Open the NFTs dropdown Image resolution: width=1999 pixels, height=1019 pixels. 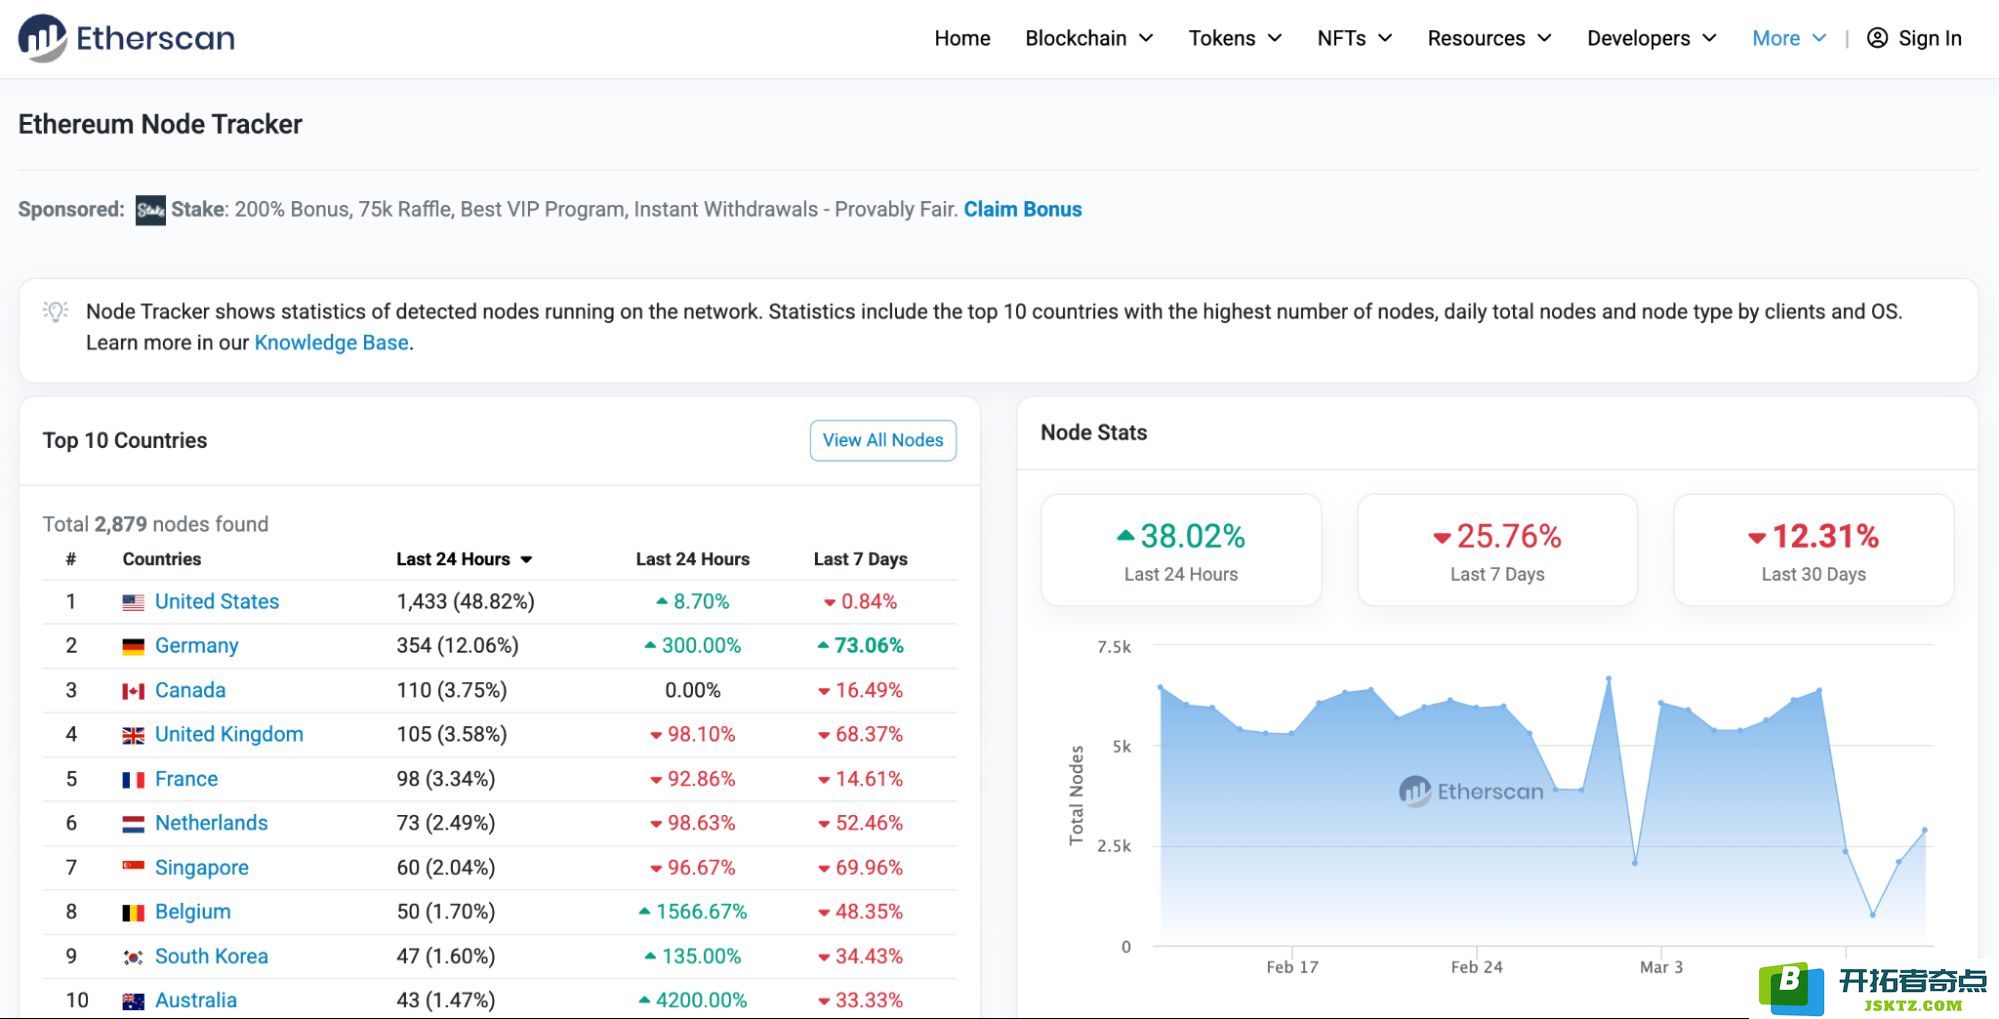1354,38
